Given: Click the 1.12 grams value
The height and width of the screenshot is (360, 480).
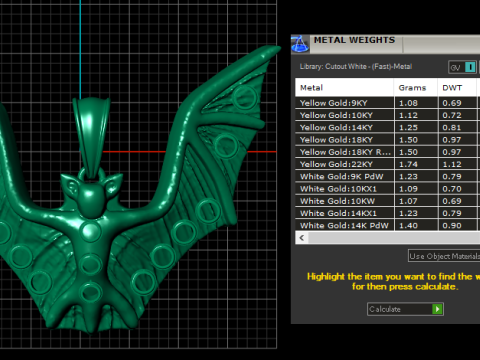Looking at the screenshot, I should click(408, 115).
